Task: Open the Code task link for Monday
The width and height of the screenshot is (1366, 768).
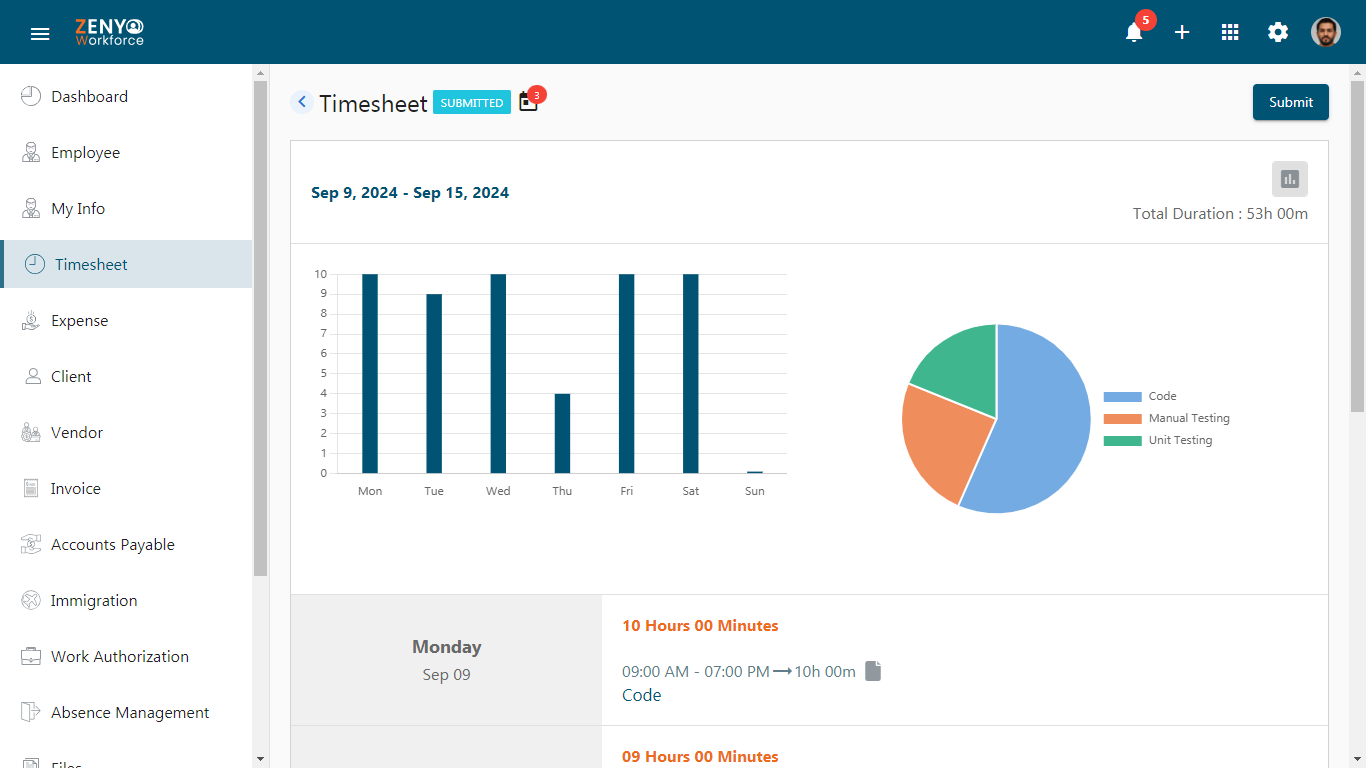Action: (641, 695)
